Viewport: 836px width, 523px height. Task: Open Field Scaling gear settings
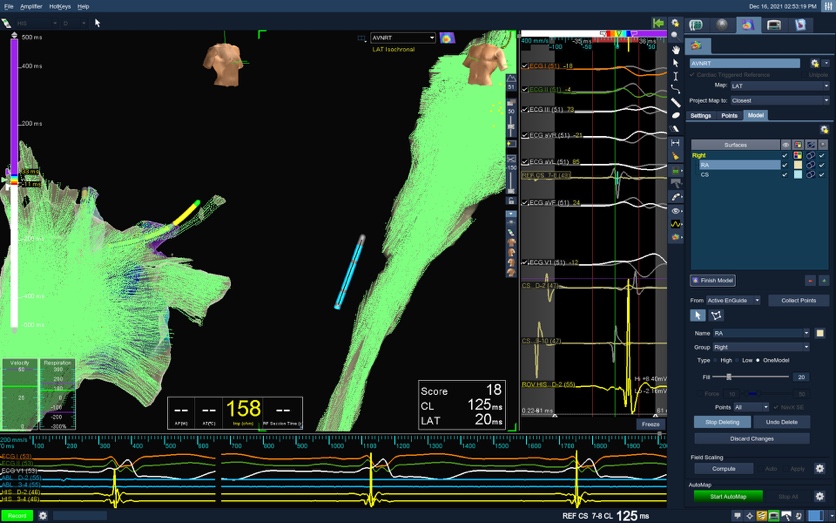(820, 468)
